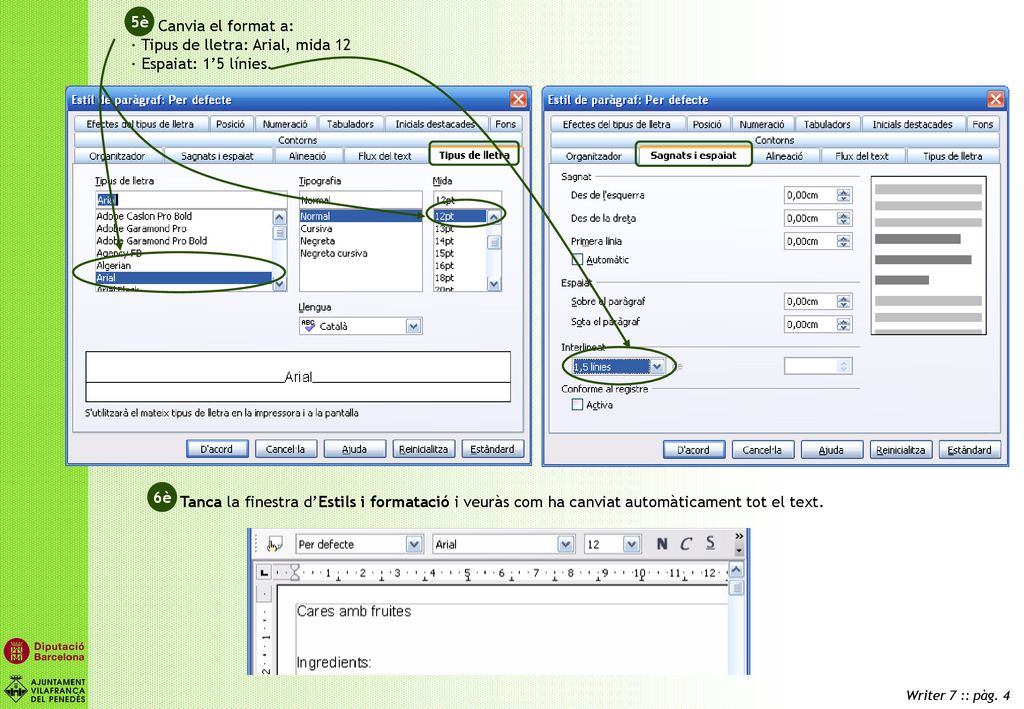This screenshot has width=1024, height=709.
Task: Open the 1,5 línies line spacing dropdown
Action: pos(657,367)
